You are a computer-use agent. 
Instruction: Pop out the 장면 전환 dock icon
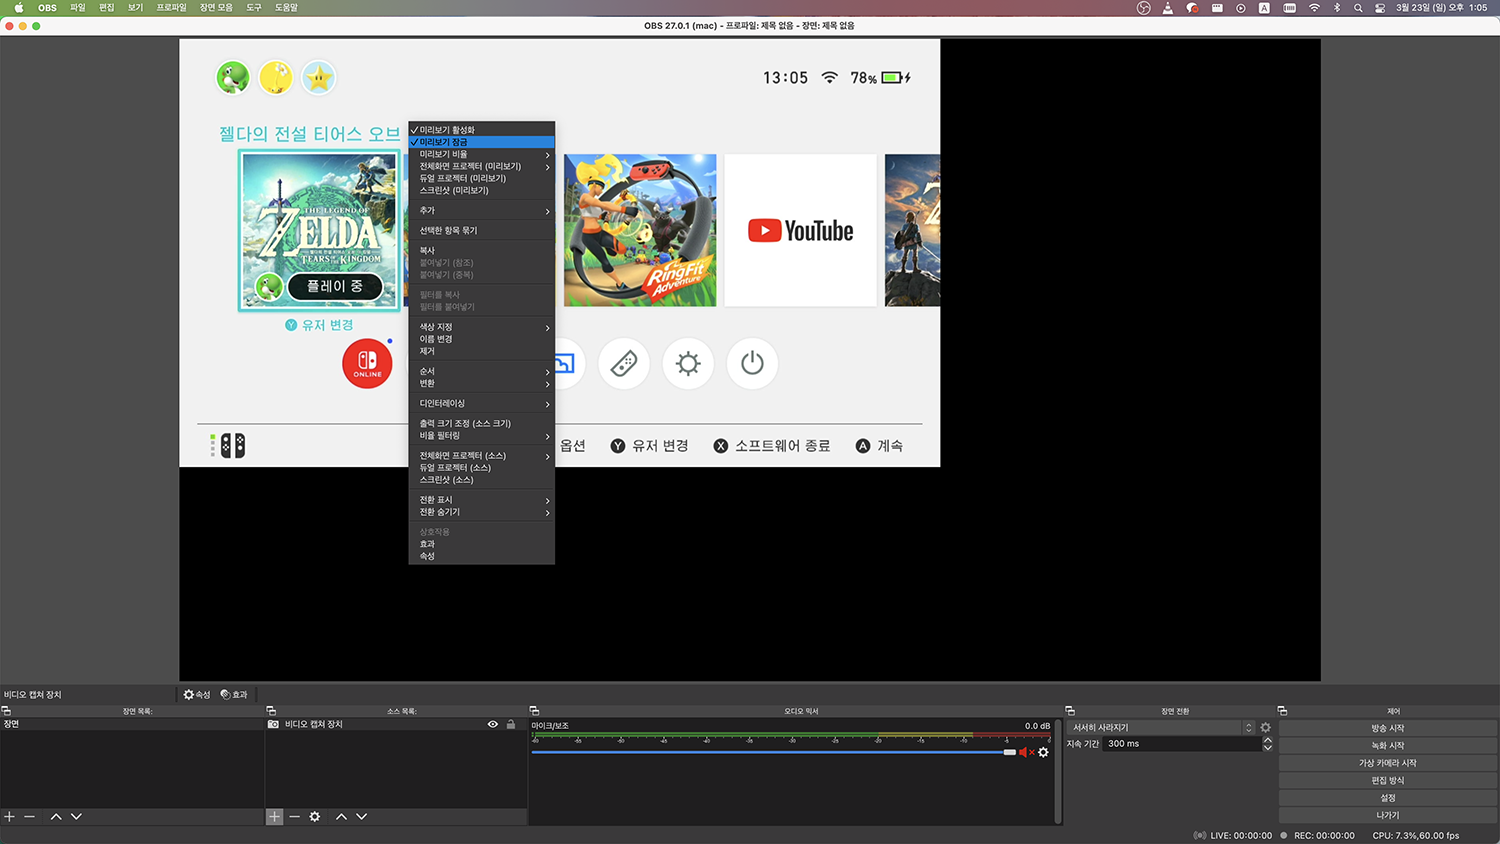point(1070,711)
